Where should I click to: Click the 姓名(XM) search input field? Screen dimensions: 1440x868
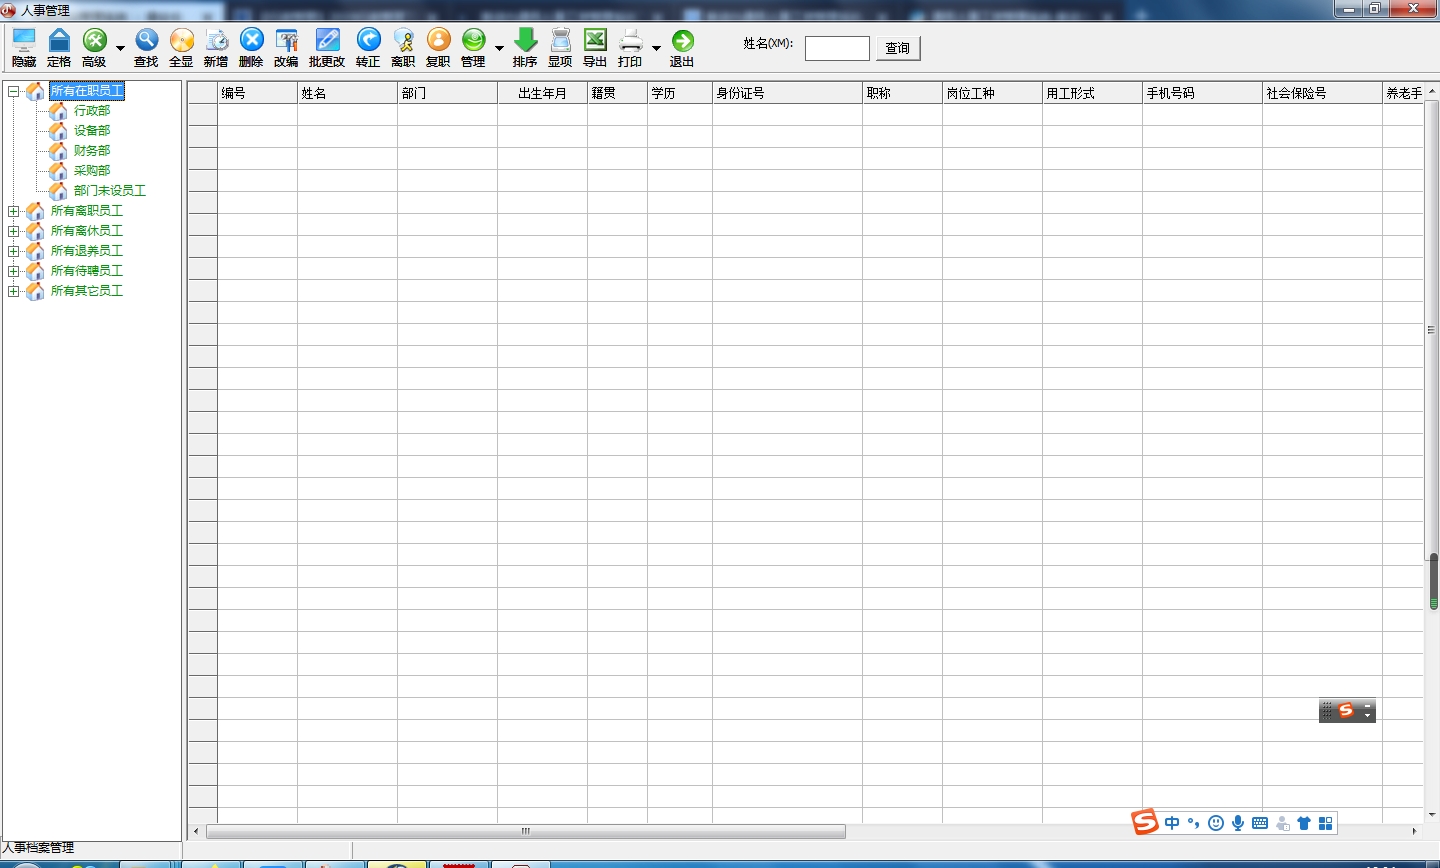(837, 48)
